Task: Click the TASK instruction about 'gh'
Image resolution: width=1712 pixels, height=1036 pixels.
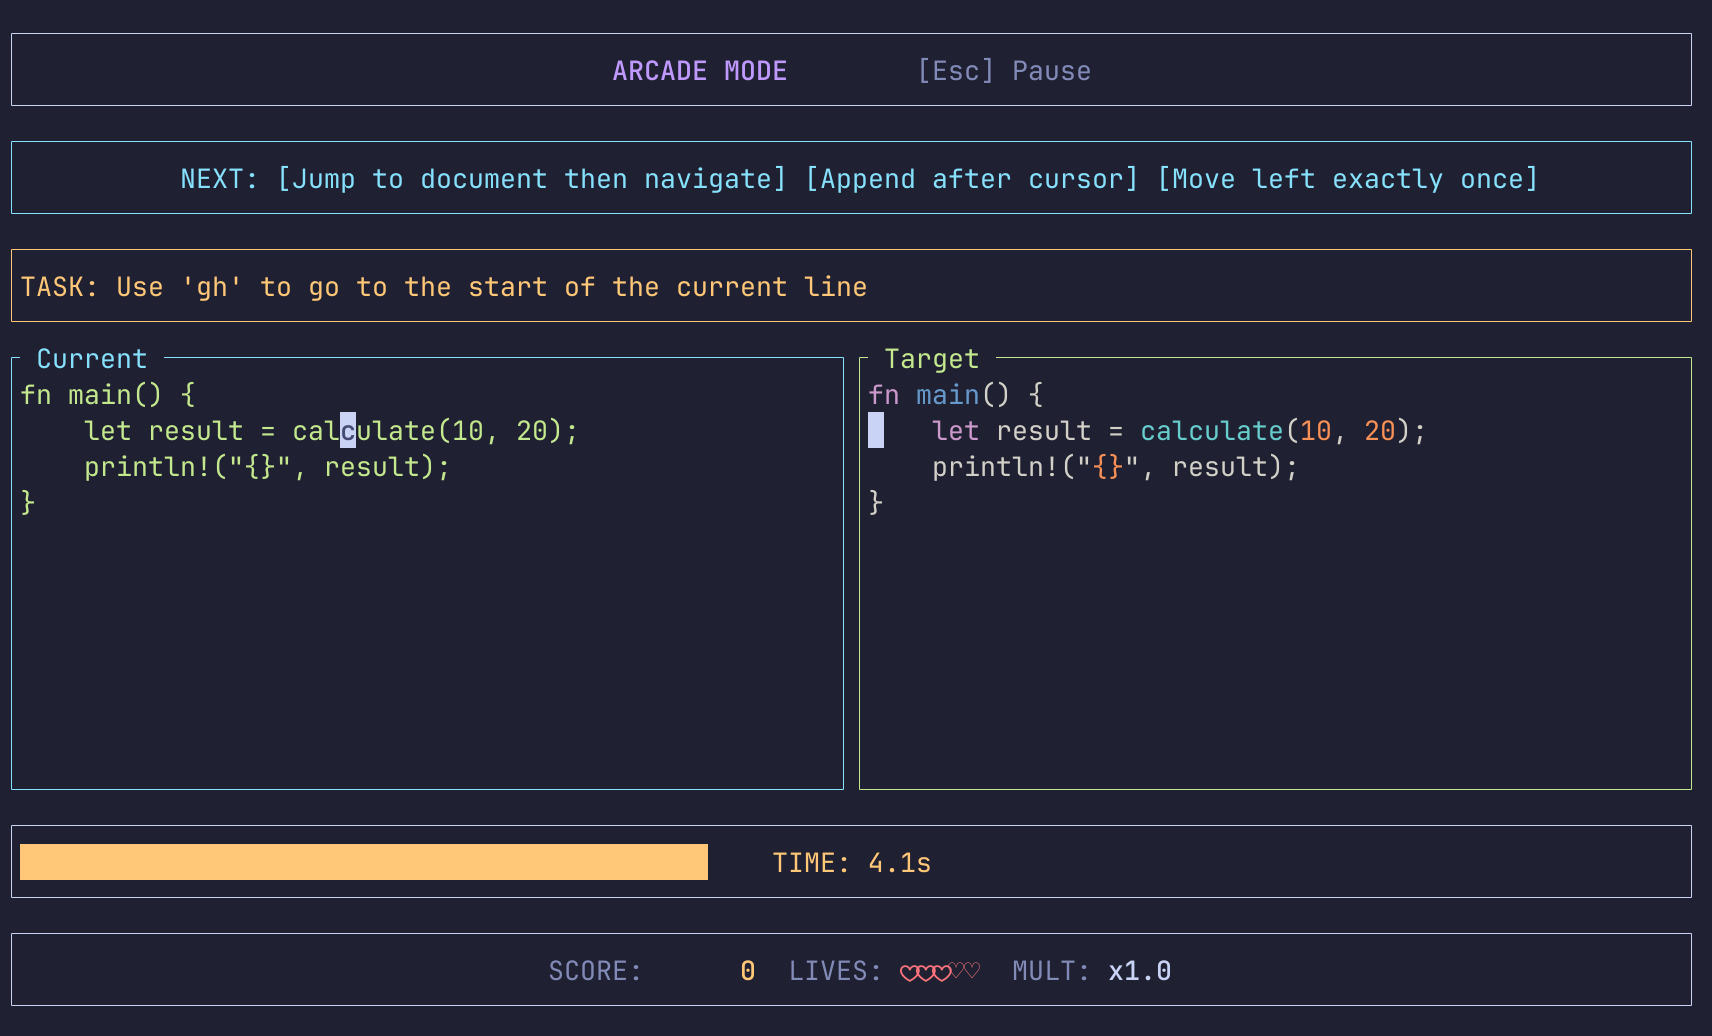Action: pos(444,287)
